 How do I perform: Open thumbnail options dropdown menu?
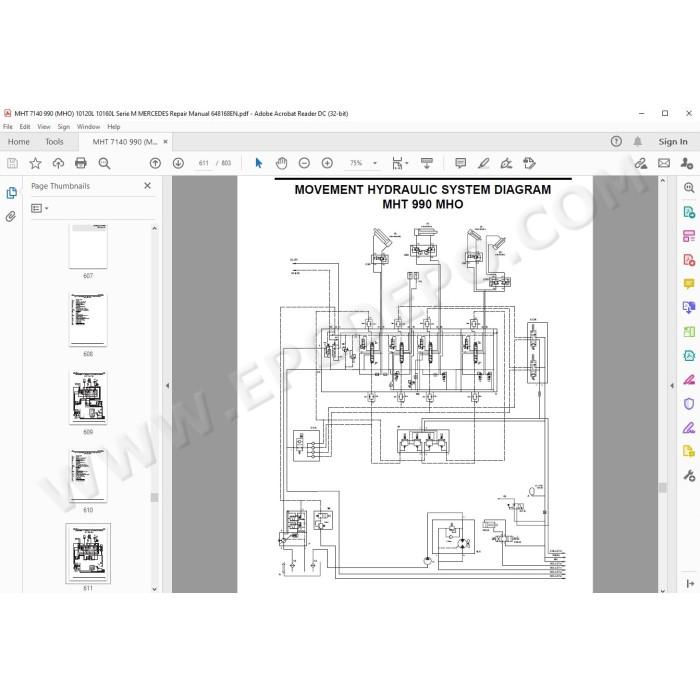39,208
